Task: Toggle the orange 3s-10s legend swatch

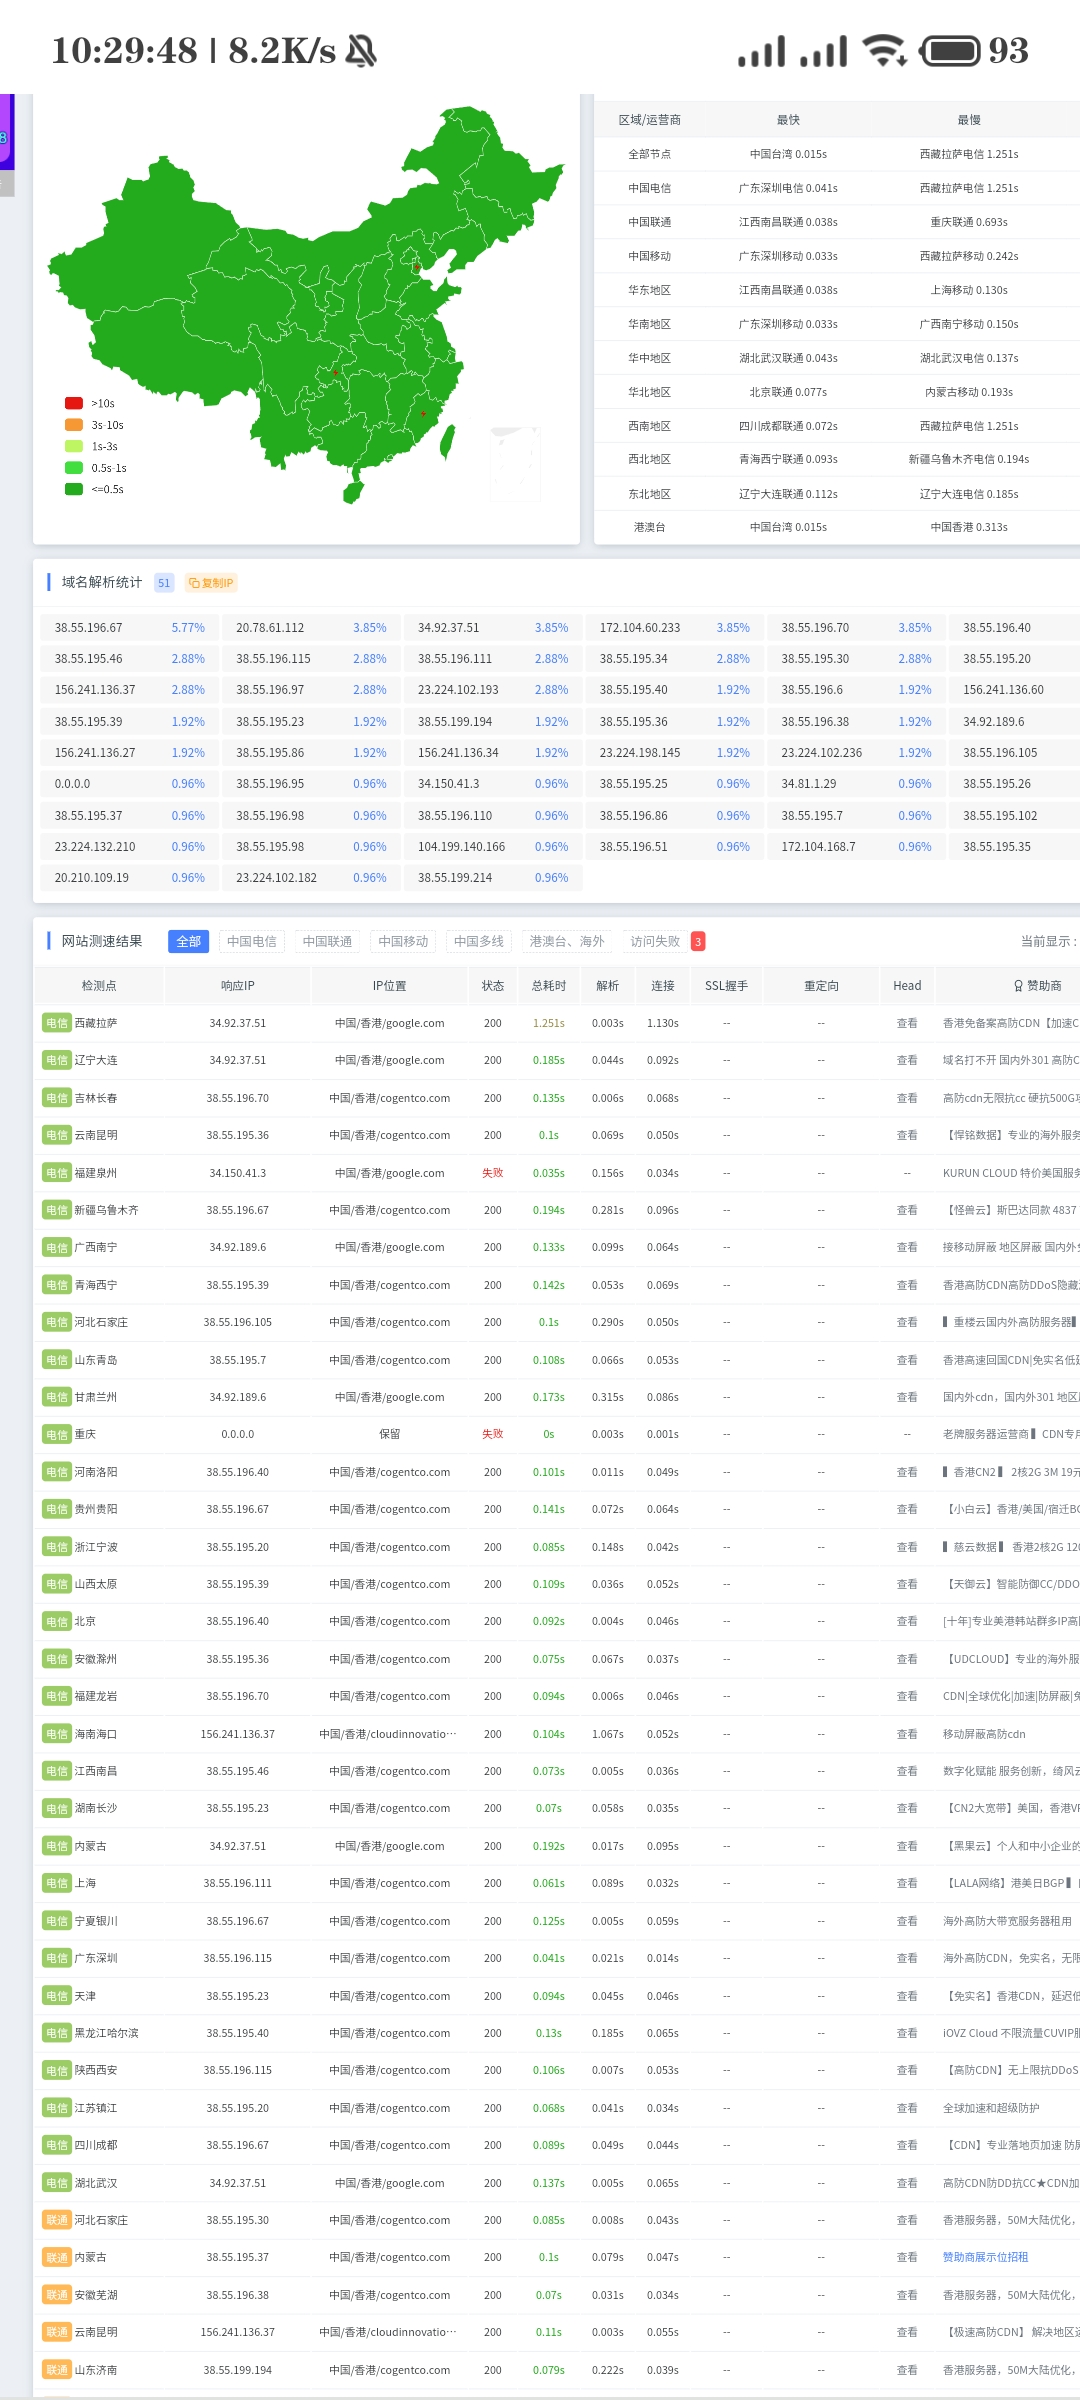Action: point(73,425)
